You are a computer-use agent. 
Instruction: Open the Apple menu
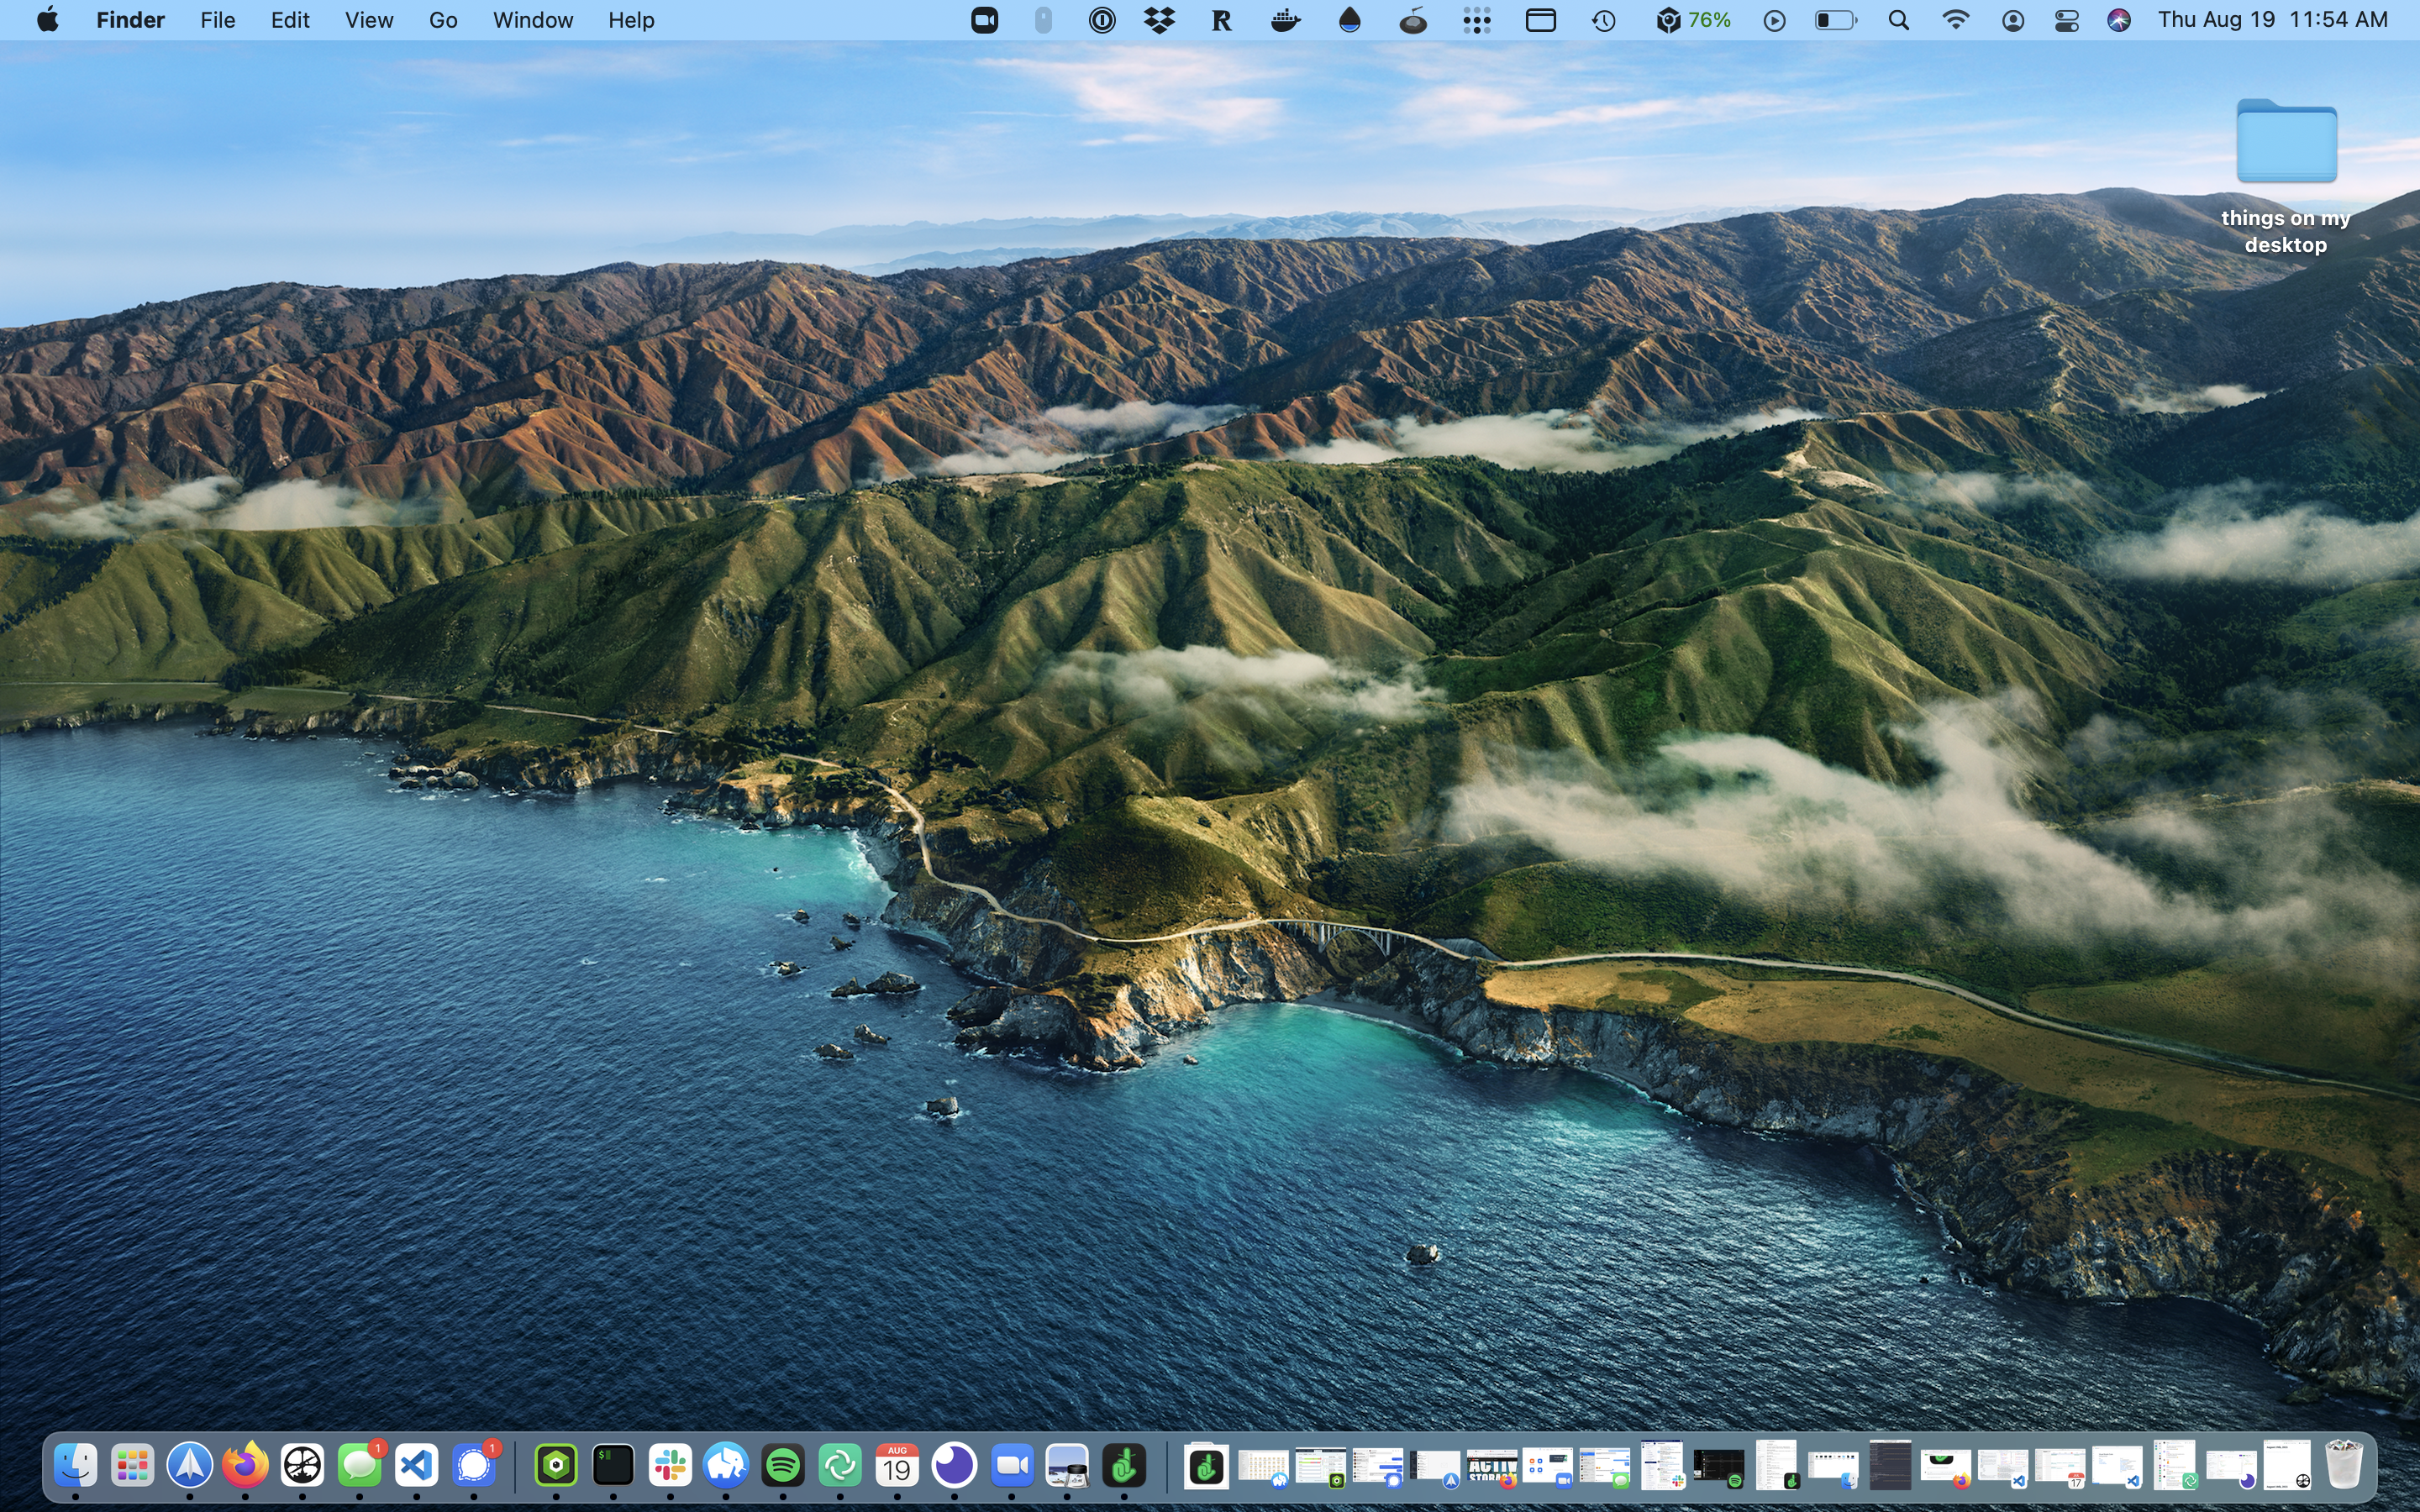47,20
